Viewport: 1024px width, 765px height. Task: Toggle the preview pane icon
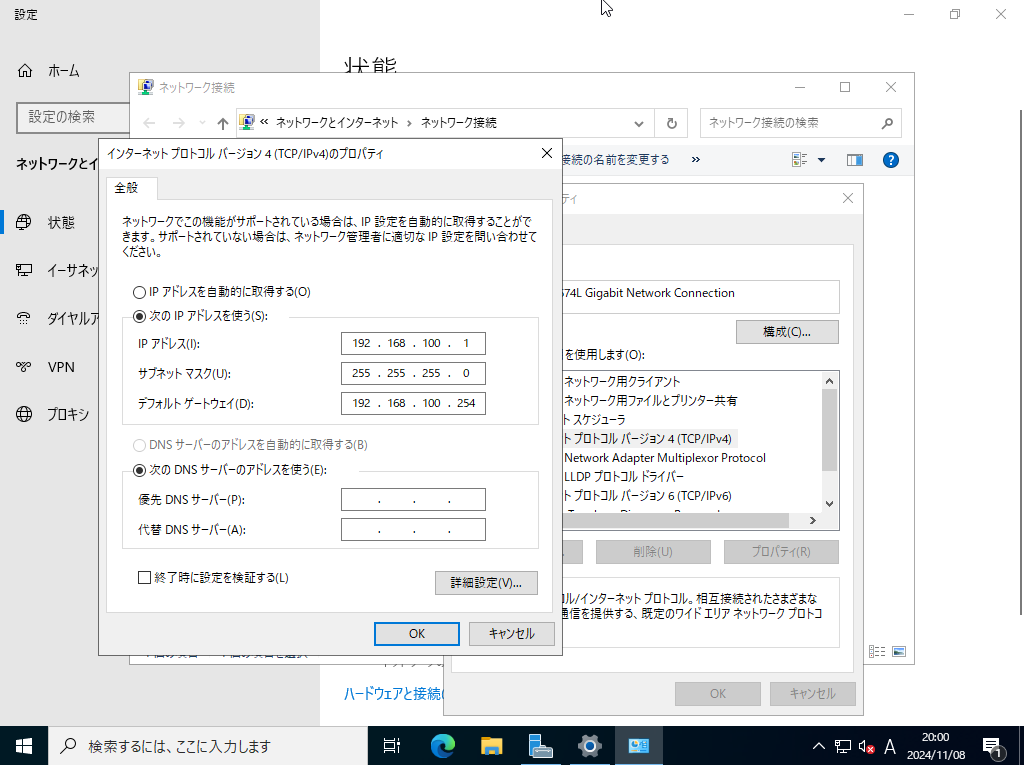854,160
